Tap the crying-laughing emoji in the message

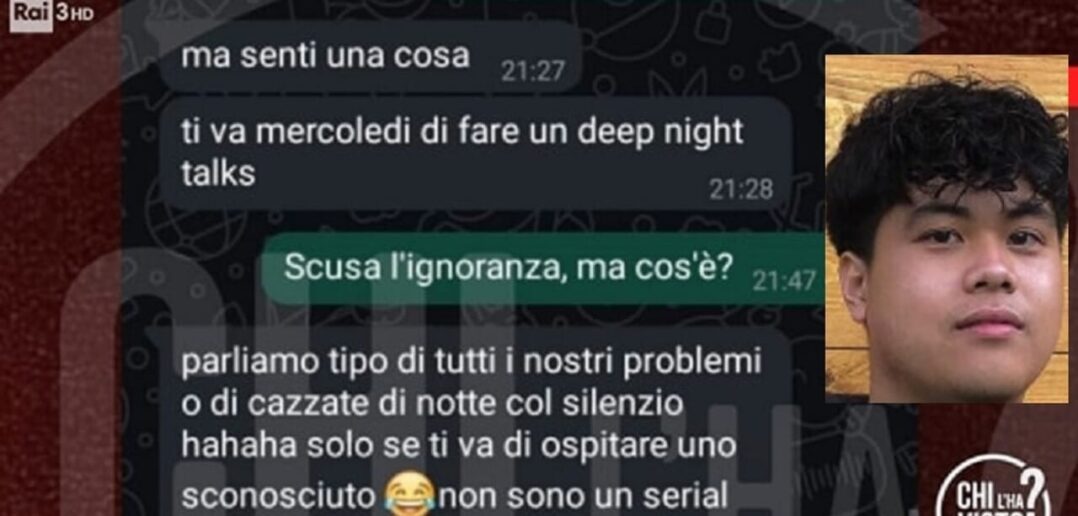(x=411, y=492)
